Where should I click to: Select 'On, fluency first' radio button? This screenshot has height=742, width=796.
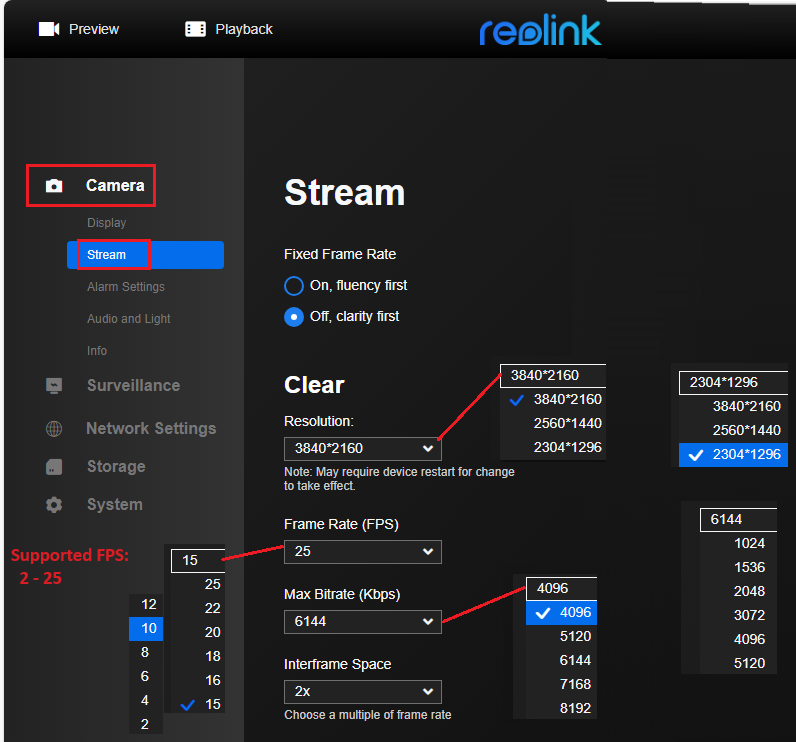point(294,286)
